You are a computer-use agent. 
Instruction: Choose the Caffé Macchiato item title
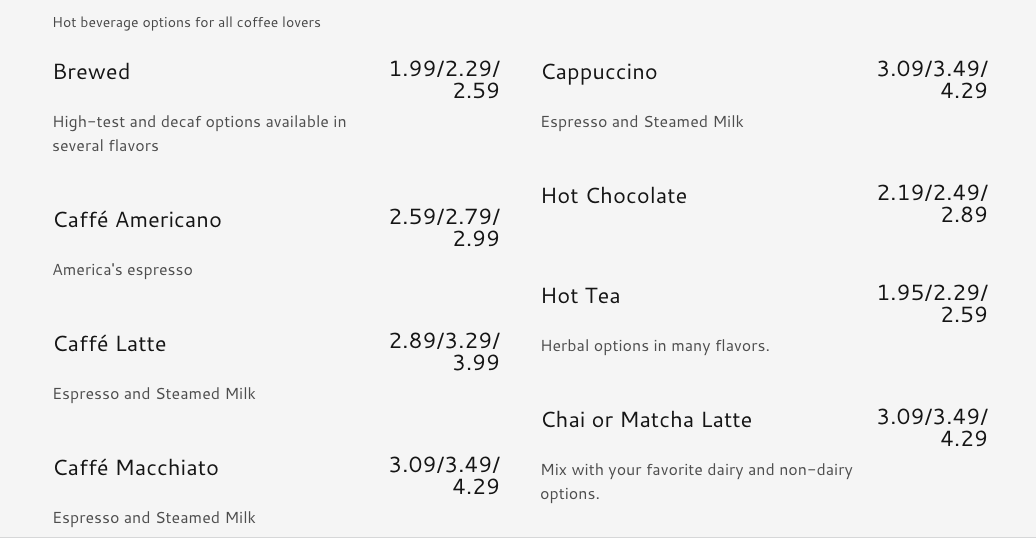pos(136,468)
